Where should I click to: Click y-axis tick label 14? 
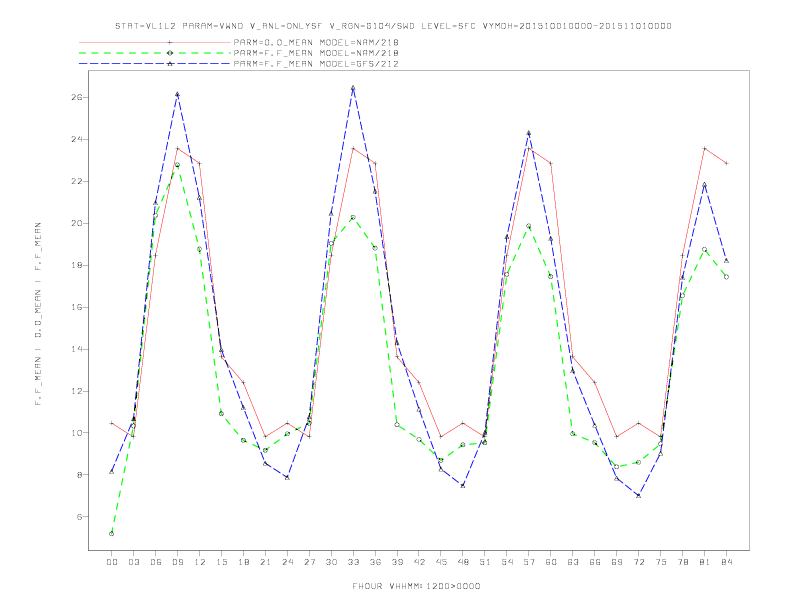coord(76,349)
